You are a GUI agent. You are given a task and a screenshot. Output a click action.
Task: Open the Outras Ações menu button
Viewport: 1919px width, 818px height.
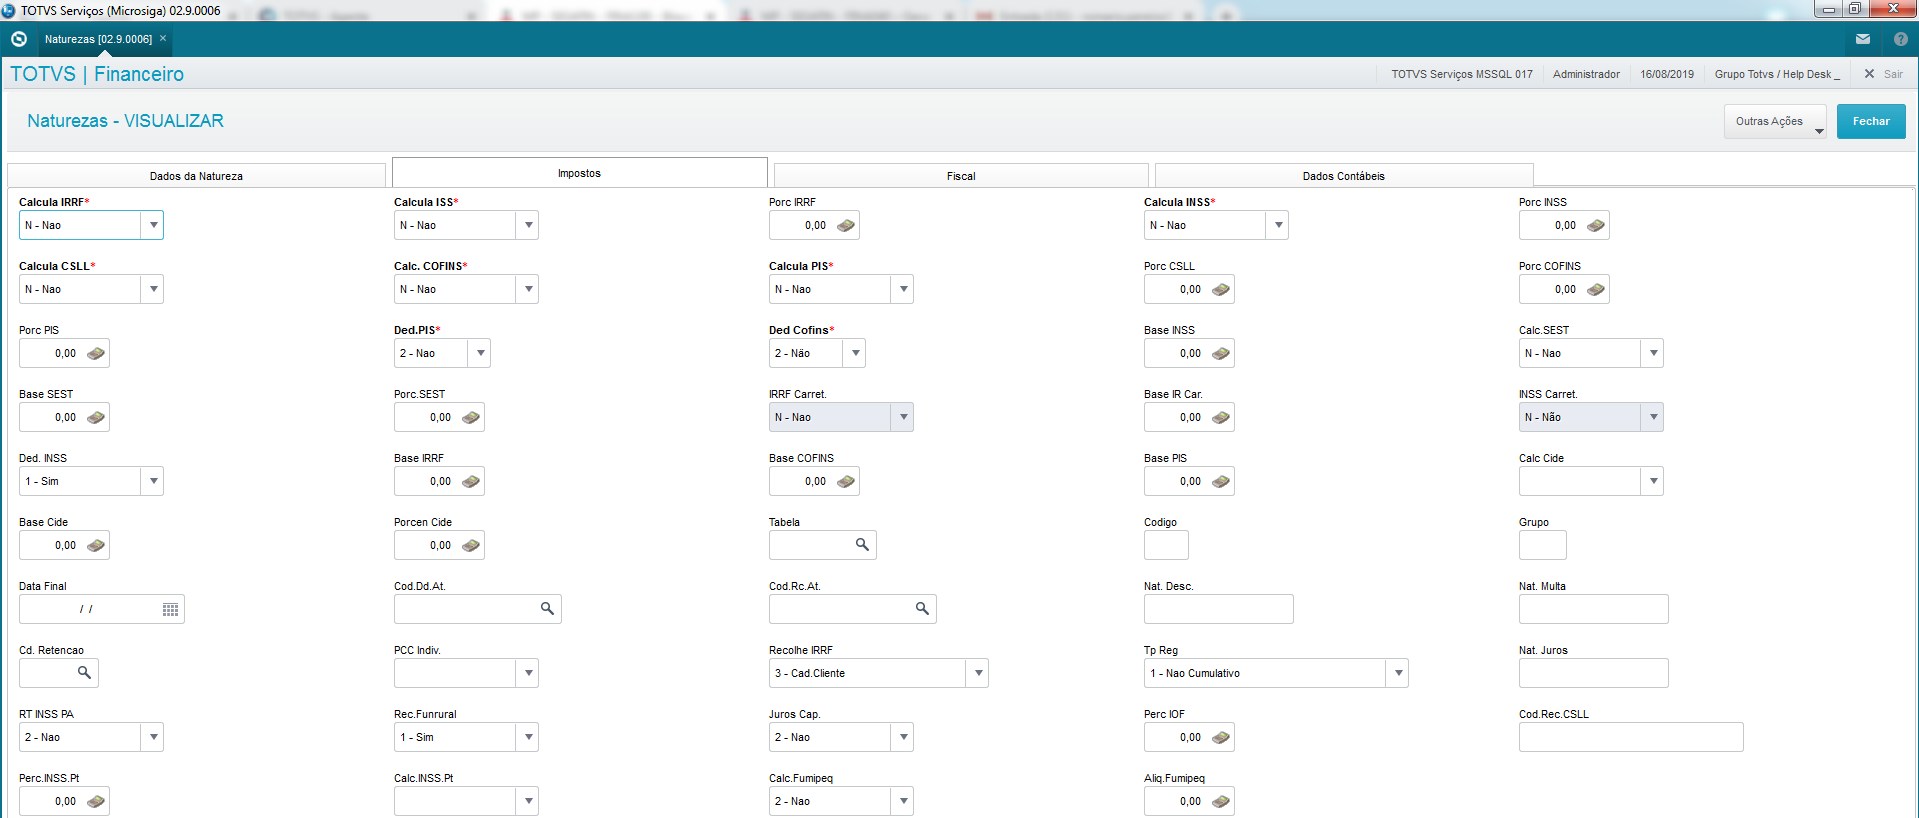[x=1775, y=121]
